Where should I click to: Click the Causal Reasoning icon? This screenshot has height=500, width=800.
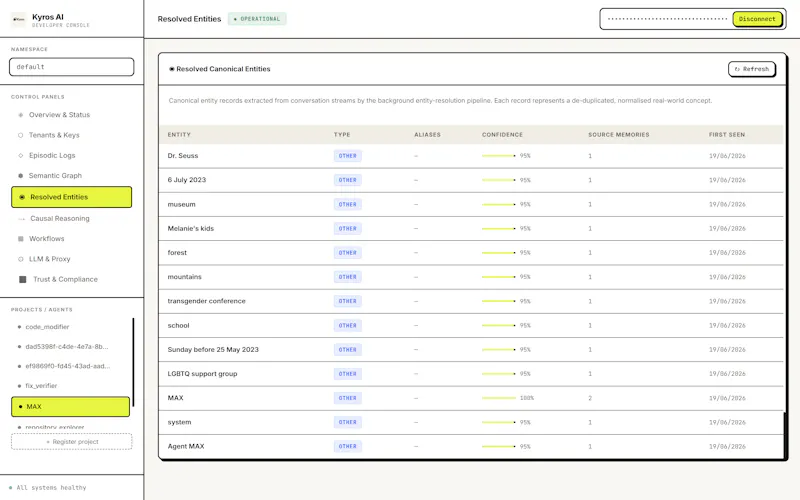(21, 218)
